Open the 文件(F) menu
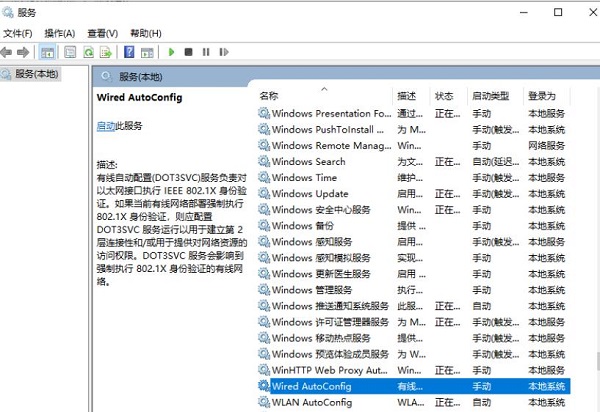This screenshot has height=412, width=600. [18, 33]
